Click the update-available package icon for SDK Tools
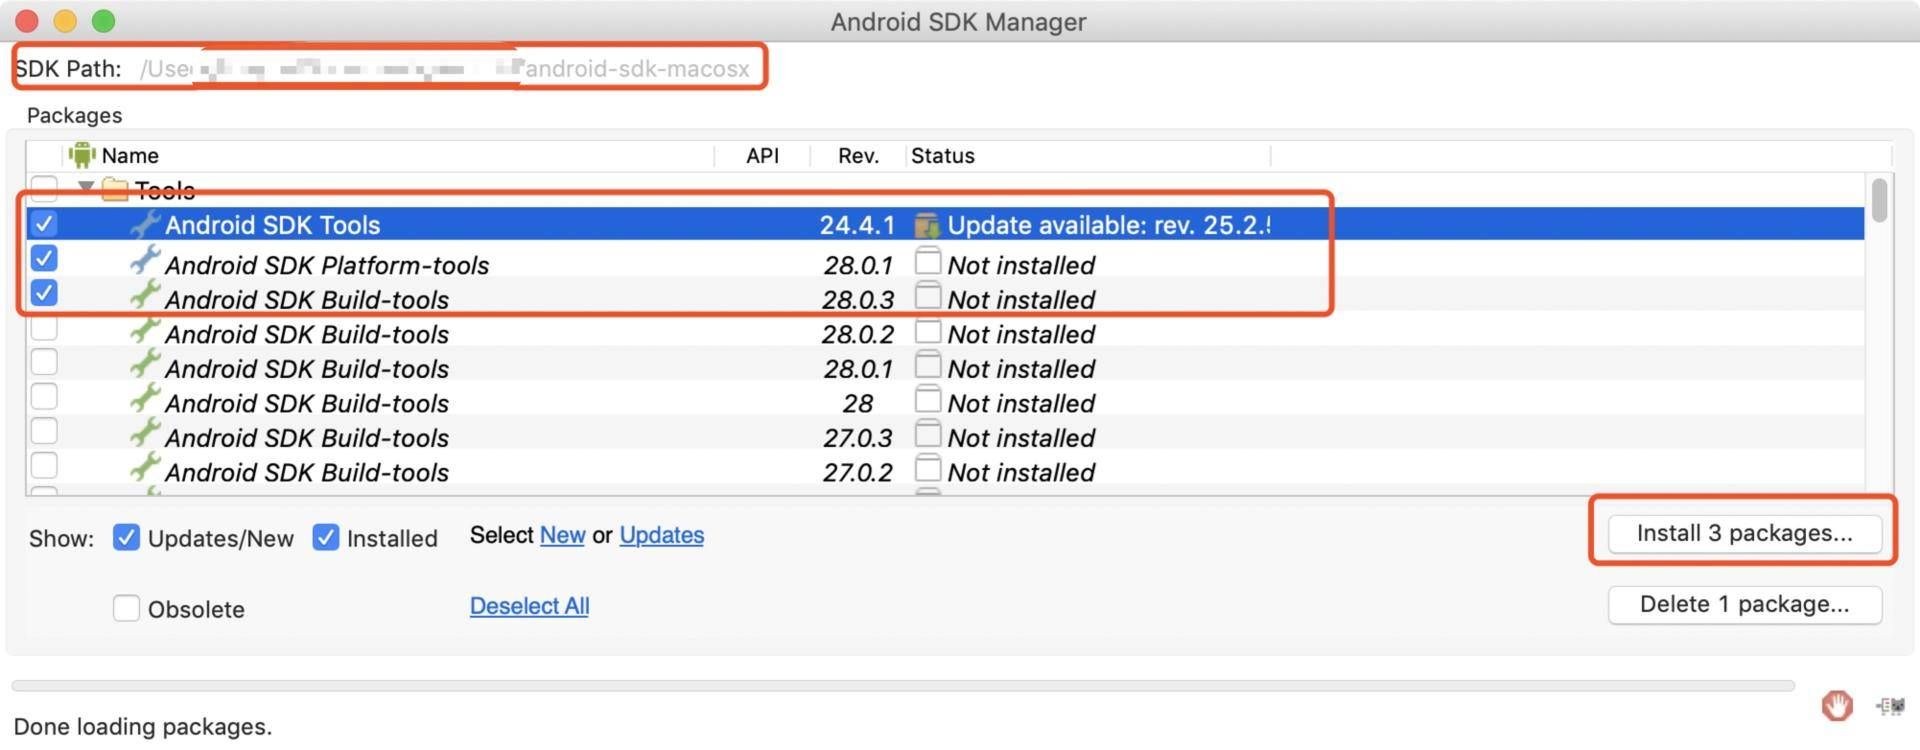Viewport: 1920px width, 750px height. point(927,225)
